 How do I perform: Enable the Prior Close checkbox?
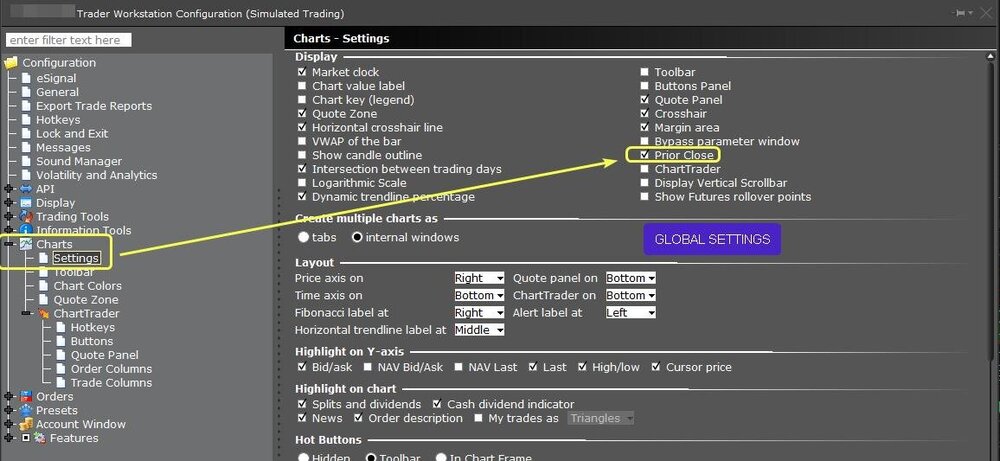tap(645, 156)
